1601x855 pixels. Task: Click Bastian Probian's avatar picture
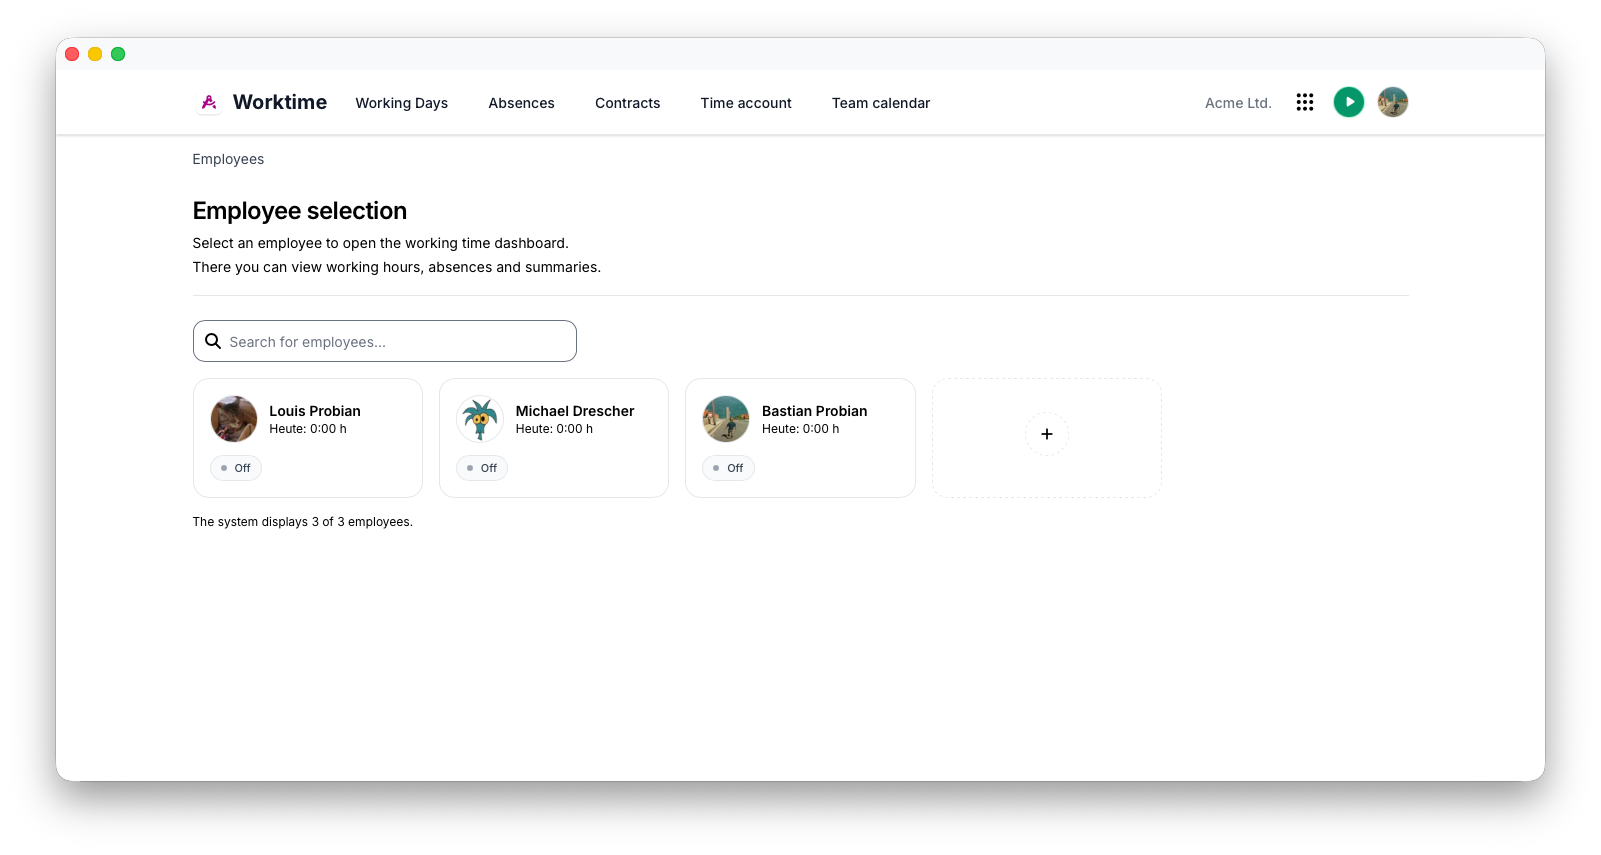tap(726, 419)
